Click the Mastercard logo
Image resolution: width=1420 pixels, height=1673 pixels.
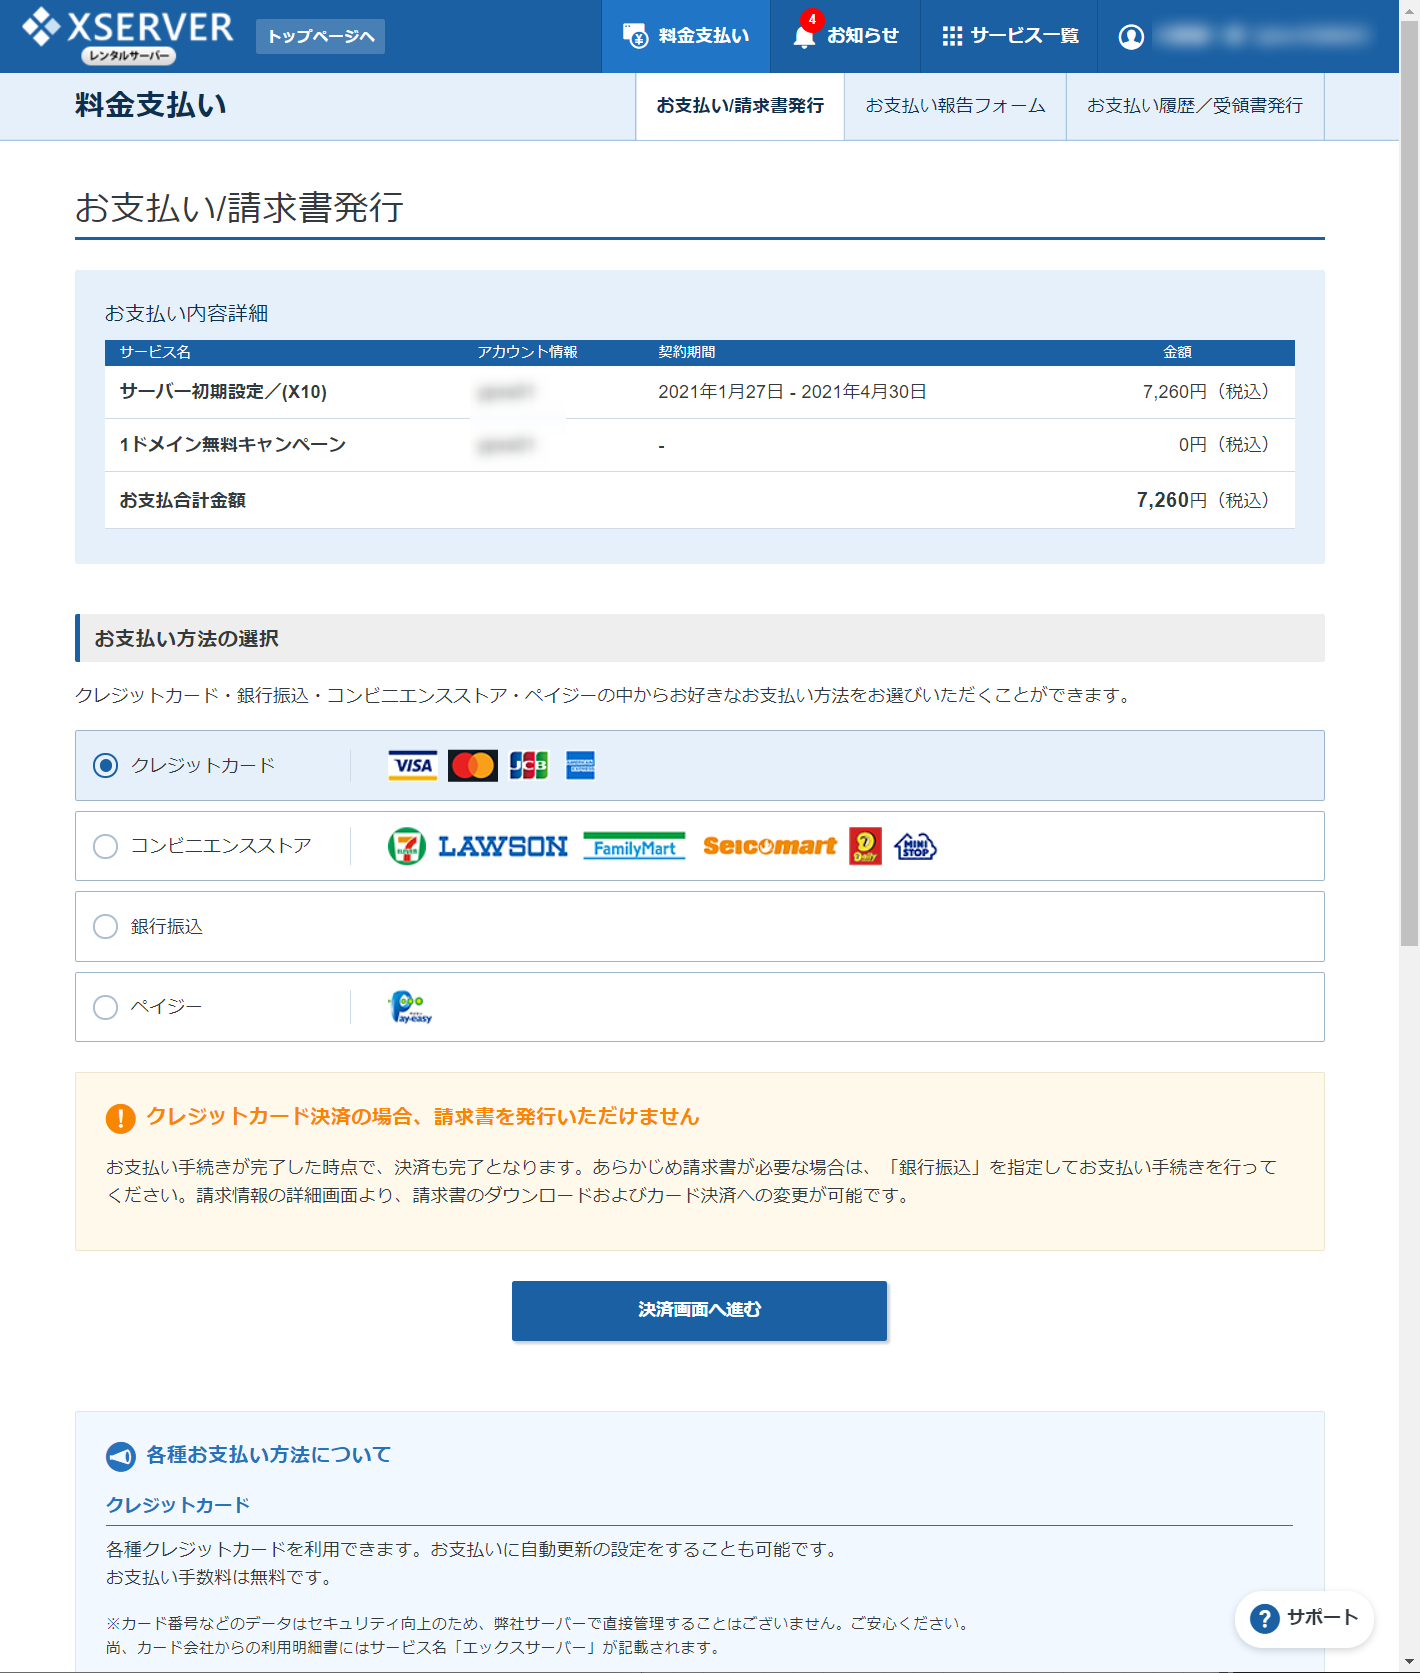pyautogui.click(x=473, y=766)
